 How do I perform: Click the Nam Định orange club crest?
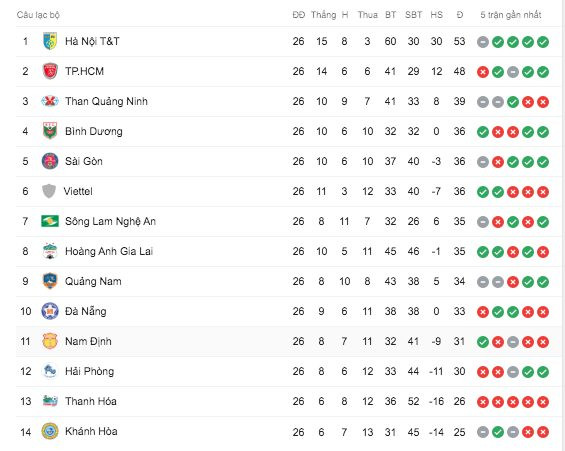tap(50, 341)
